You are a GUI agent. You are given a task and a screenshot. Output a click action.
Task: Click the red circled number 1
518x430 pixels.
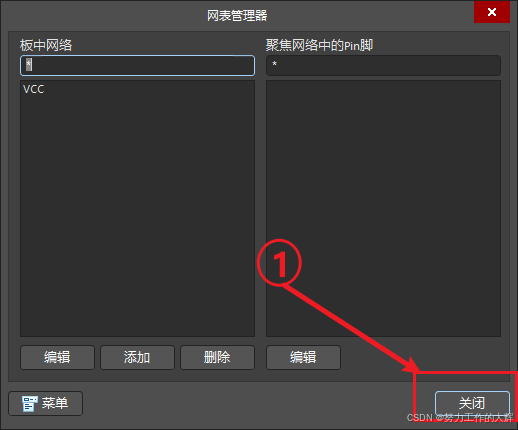point(279,263)
